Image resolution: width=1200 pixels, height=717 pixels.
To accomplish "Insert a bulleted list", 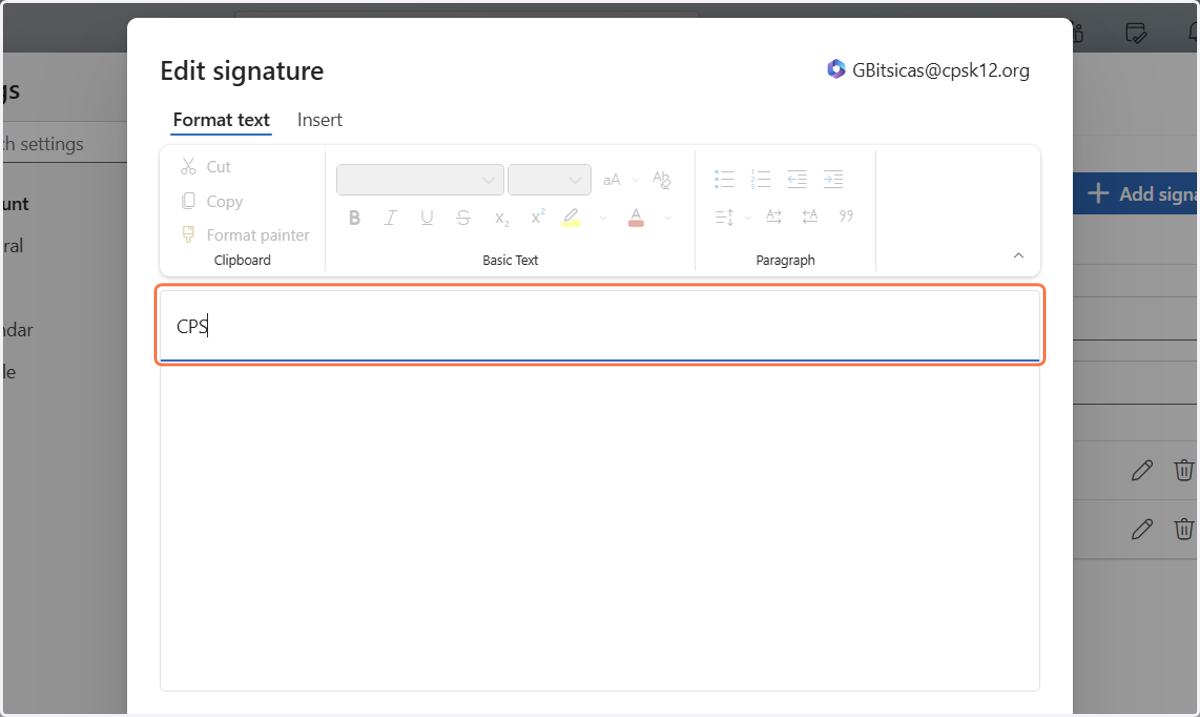I will pyautogui.click(x=724, y=180).
